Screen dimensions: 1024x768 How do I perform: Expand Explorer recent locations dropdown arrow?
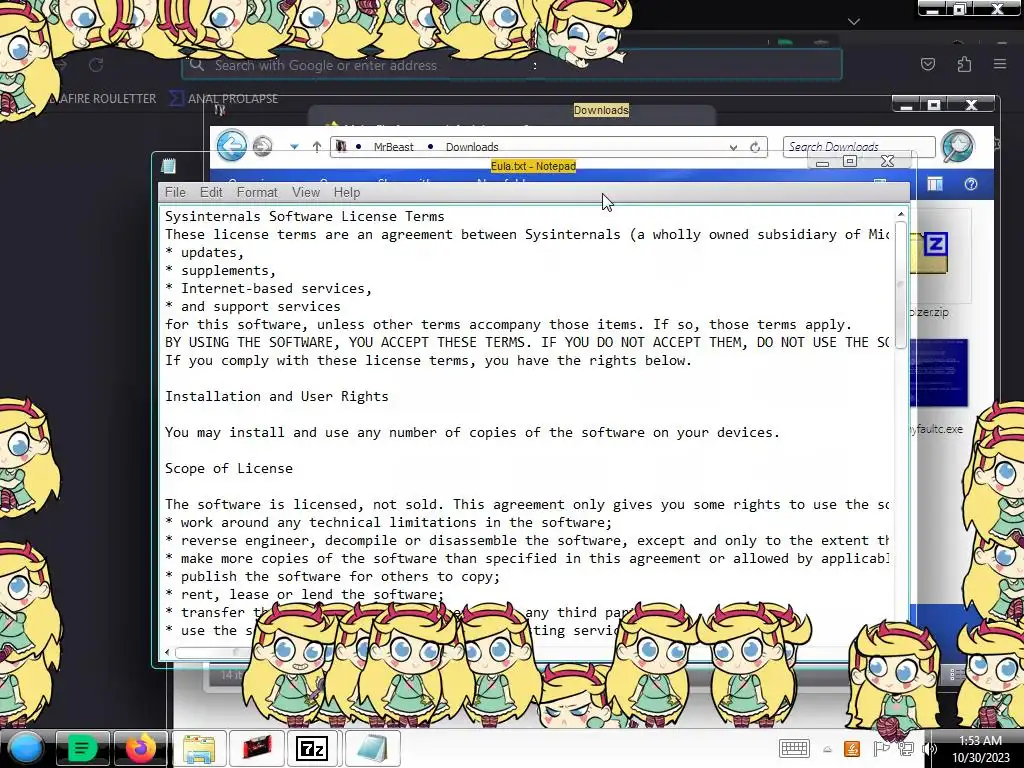[x=295, y=147]
